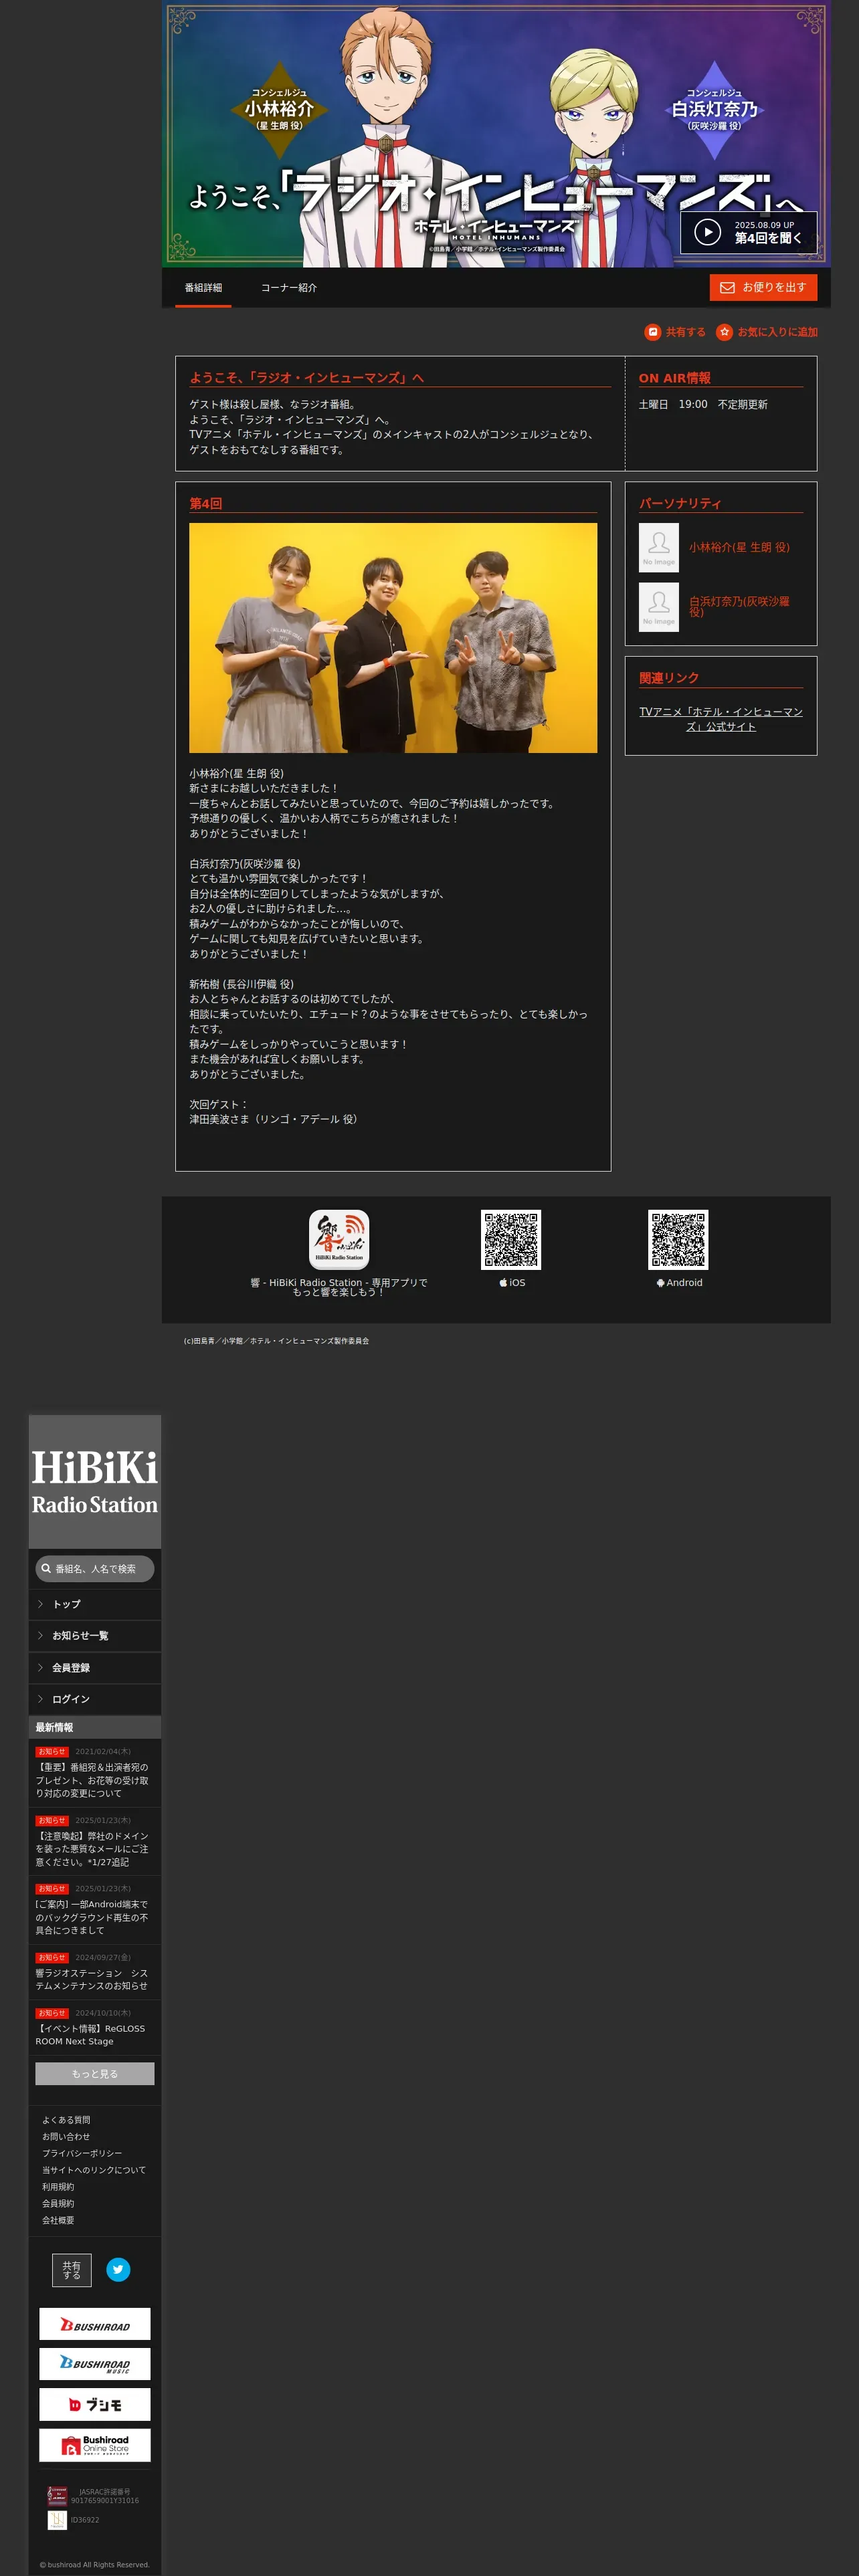Open the Bushiroad Online Store banner

pos(95,2445)
